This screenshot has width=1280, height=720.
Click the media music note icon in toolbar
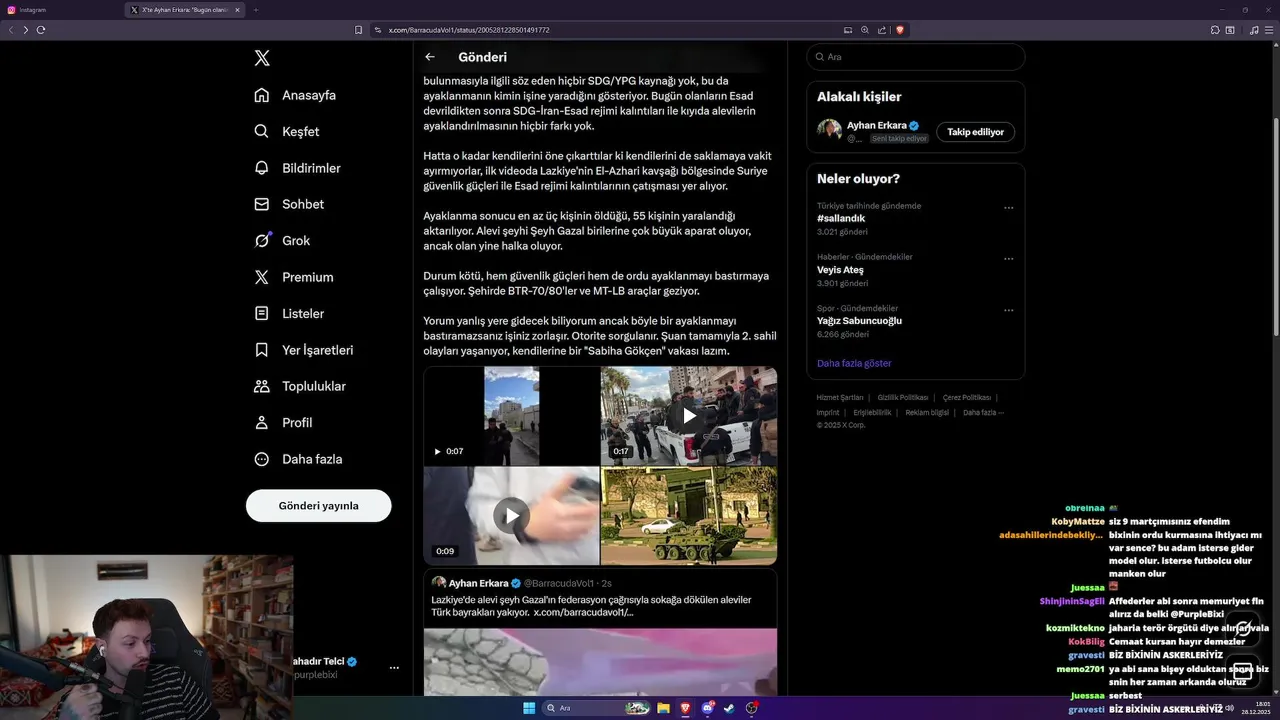[1254, 30]
